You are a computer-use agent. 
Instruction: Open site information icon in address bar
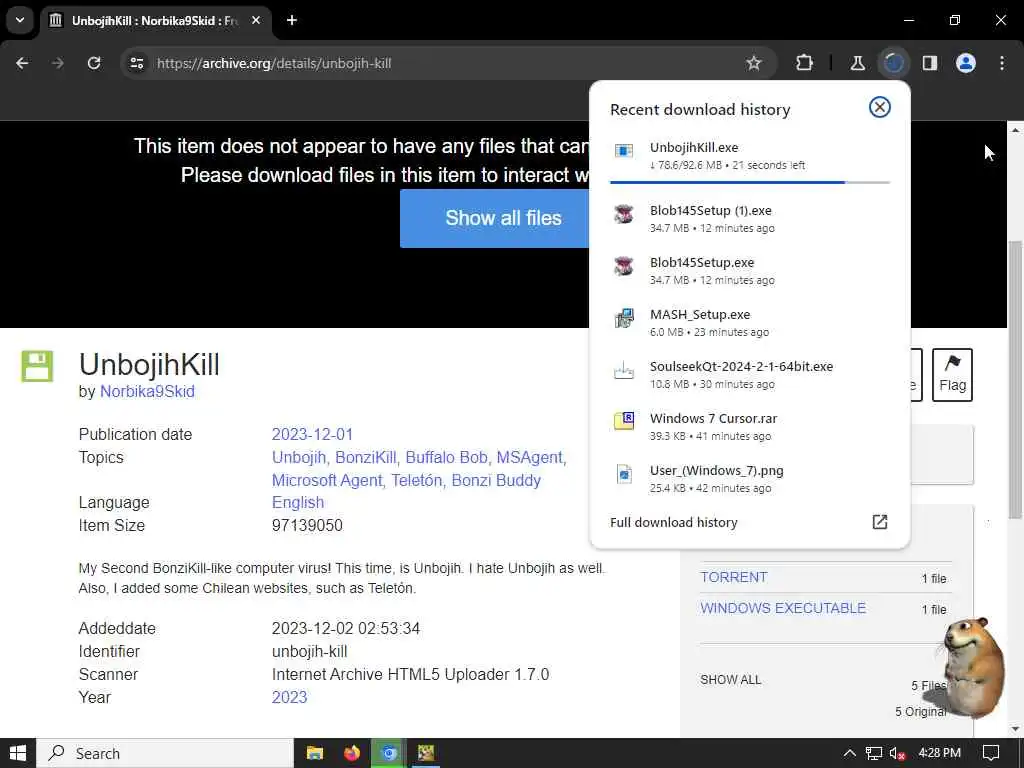136,63
